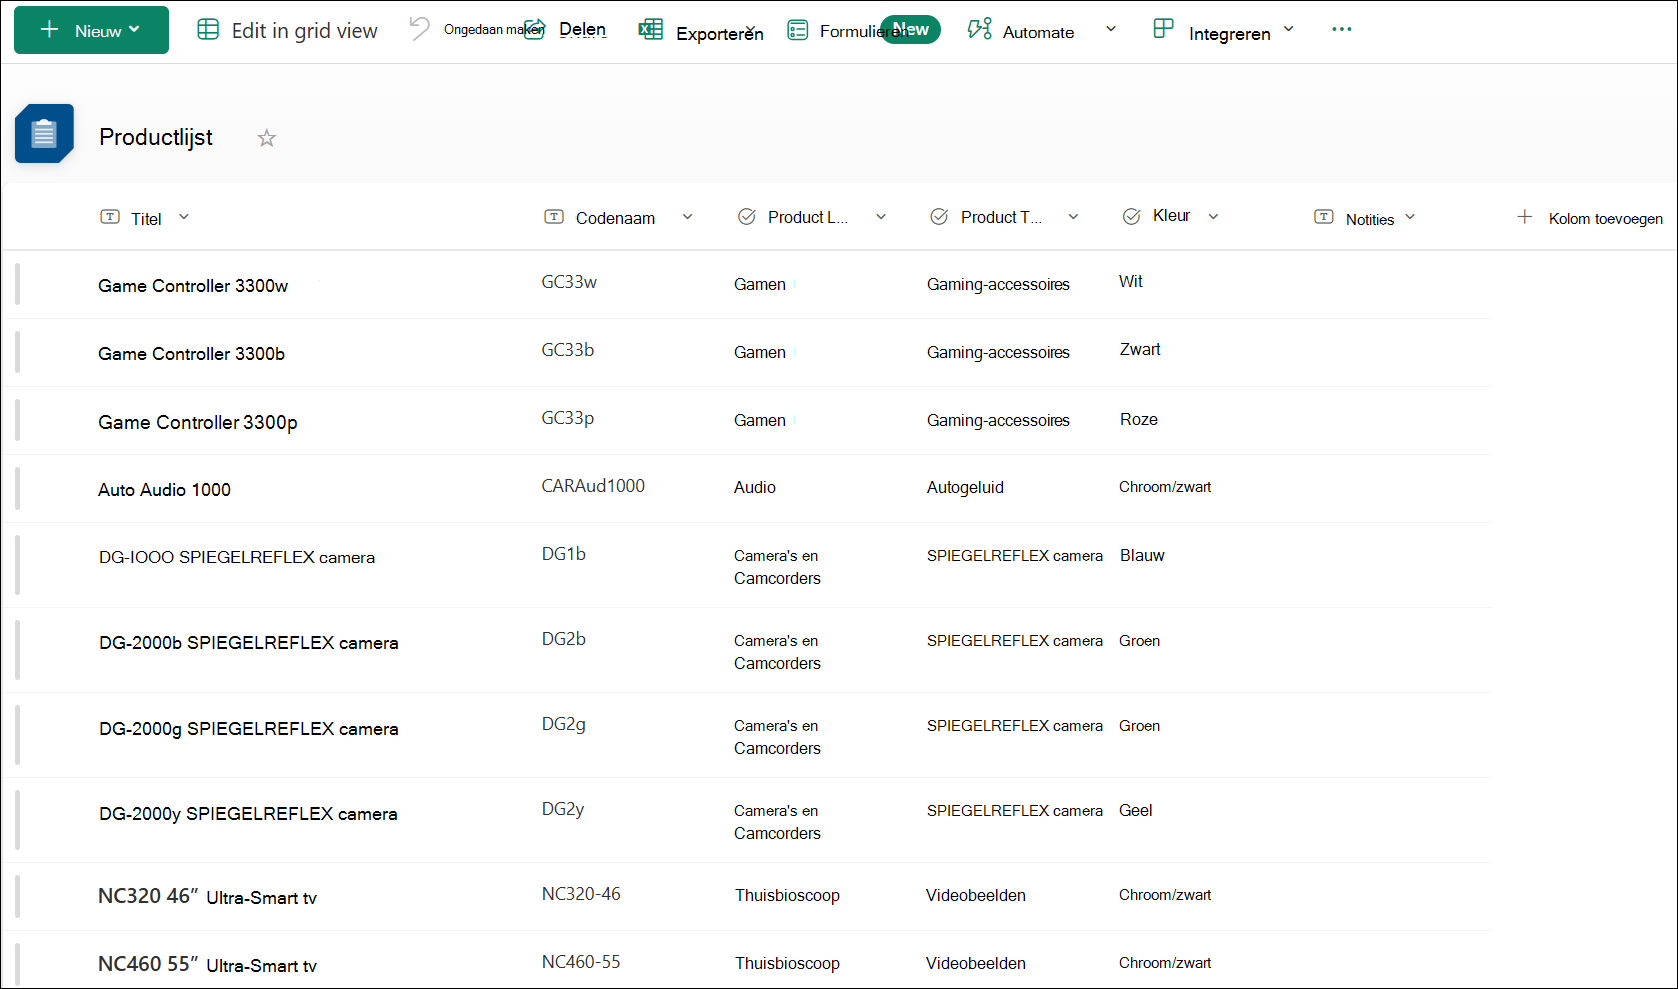Click the Roze color cell
Viewport: 1678px width, 989px height.
pyautogui.click(x=1139, y=420)
